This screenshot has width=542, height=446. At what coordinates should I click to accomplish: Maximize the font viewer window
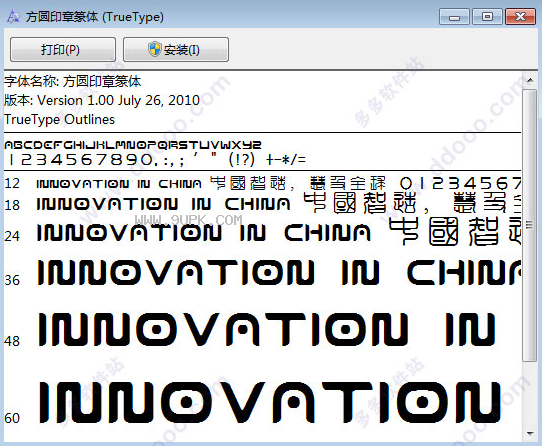(x=487, y=17)
